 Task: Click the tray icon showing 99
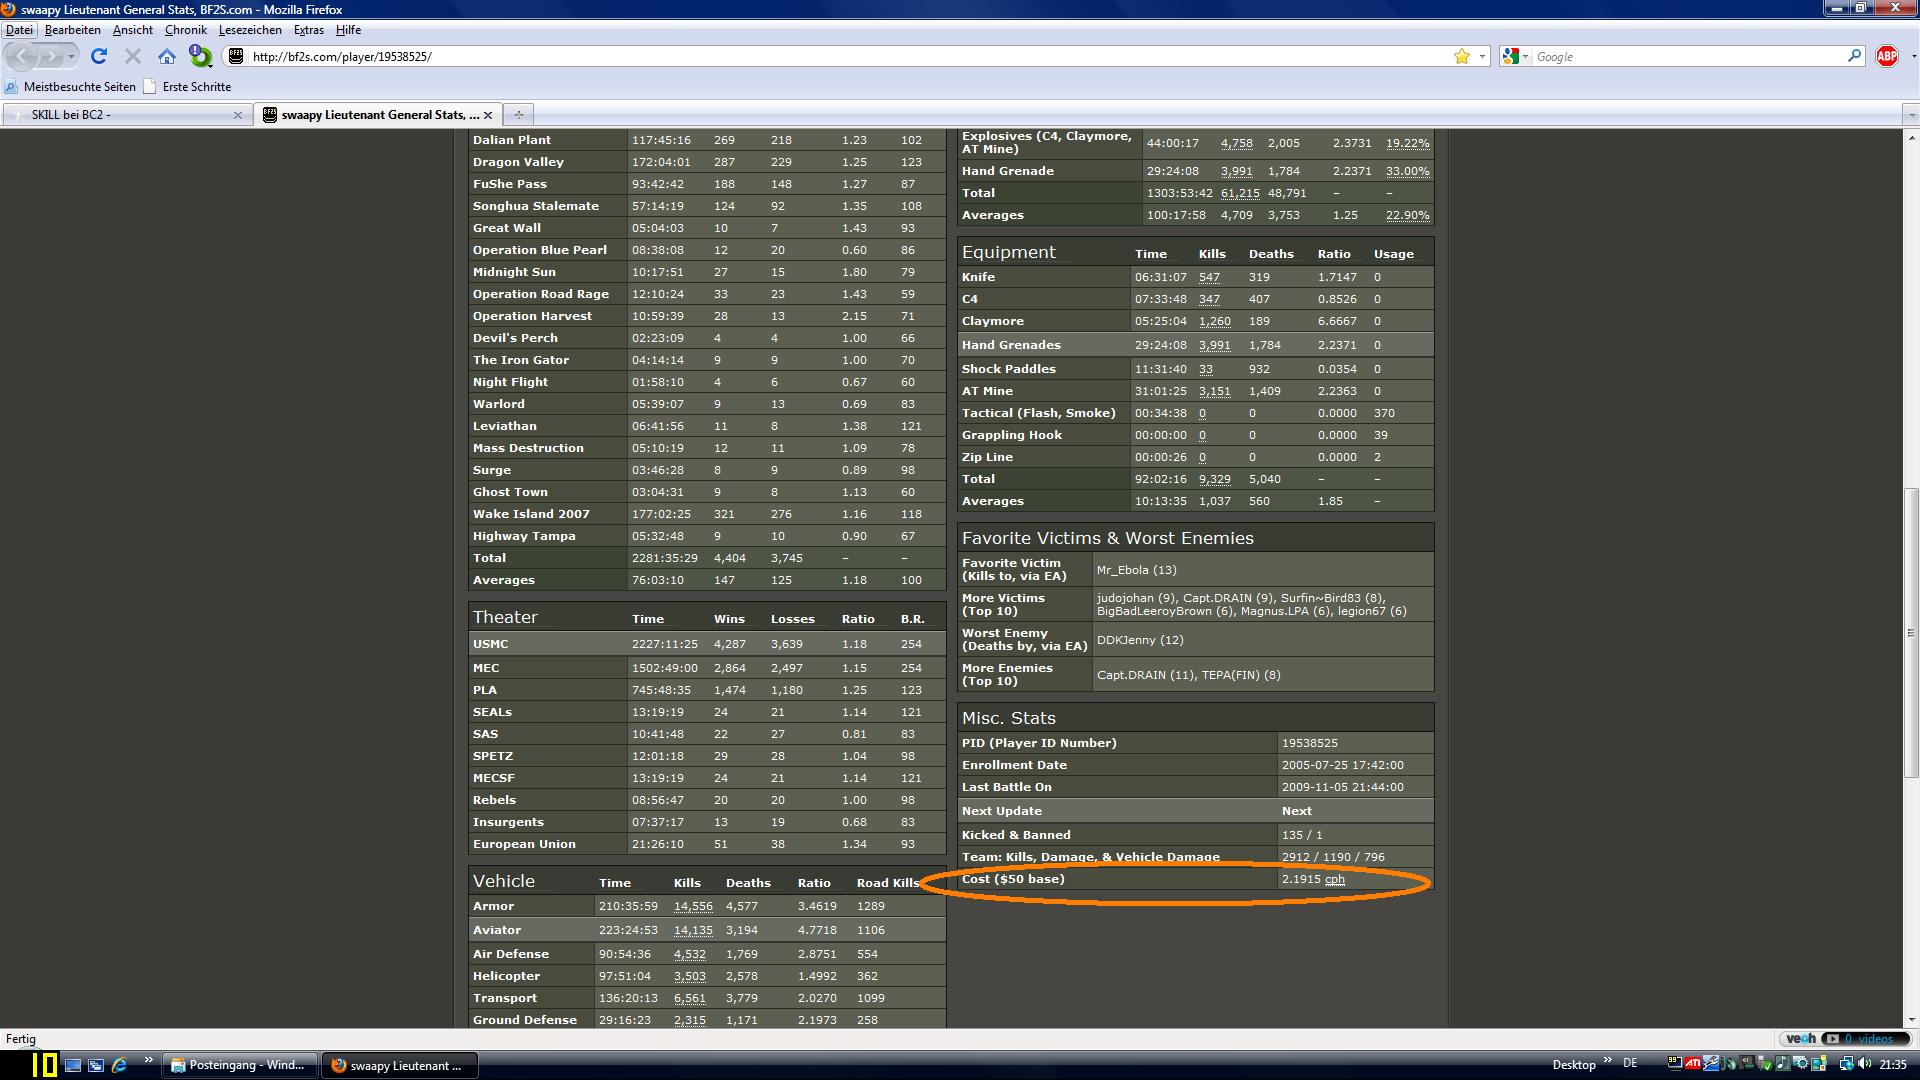point(1675,1064)
